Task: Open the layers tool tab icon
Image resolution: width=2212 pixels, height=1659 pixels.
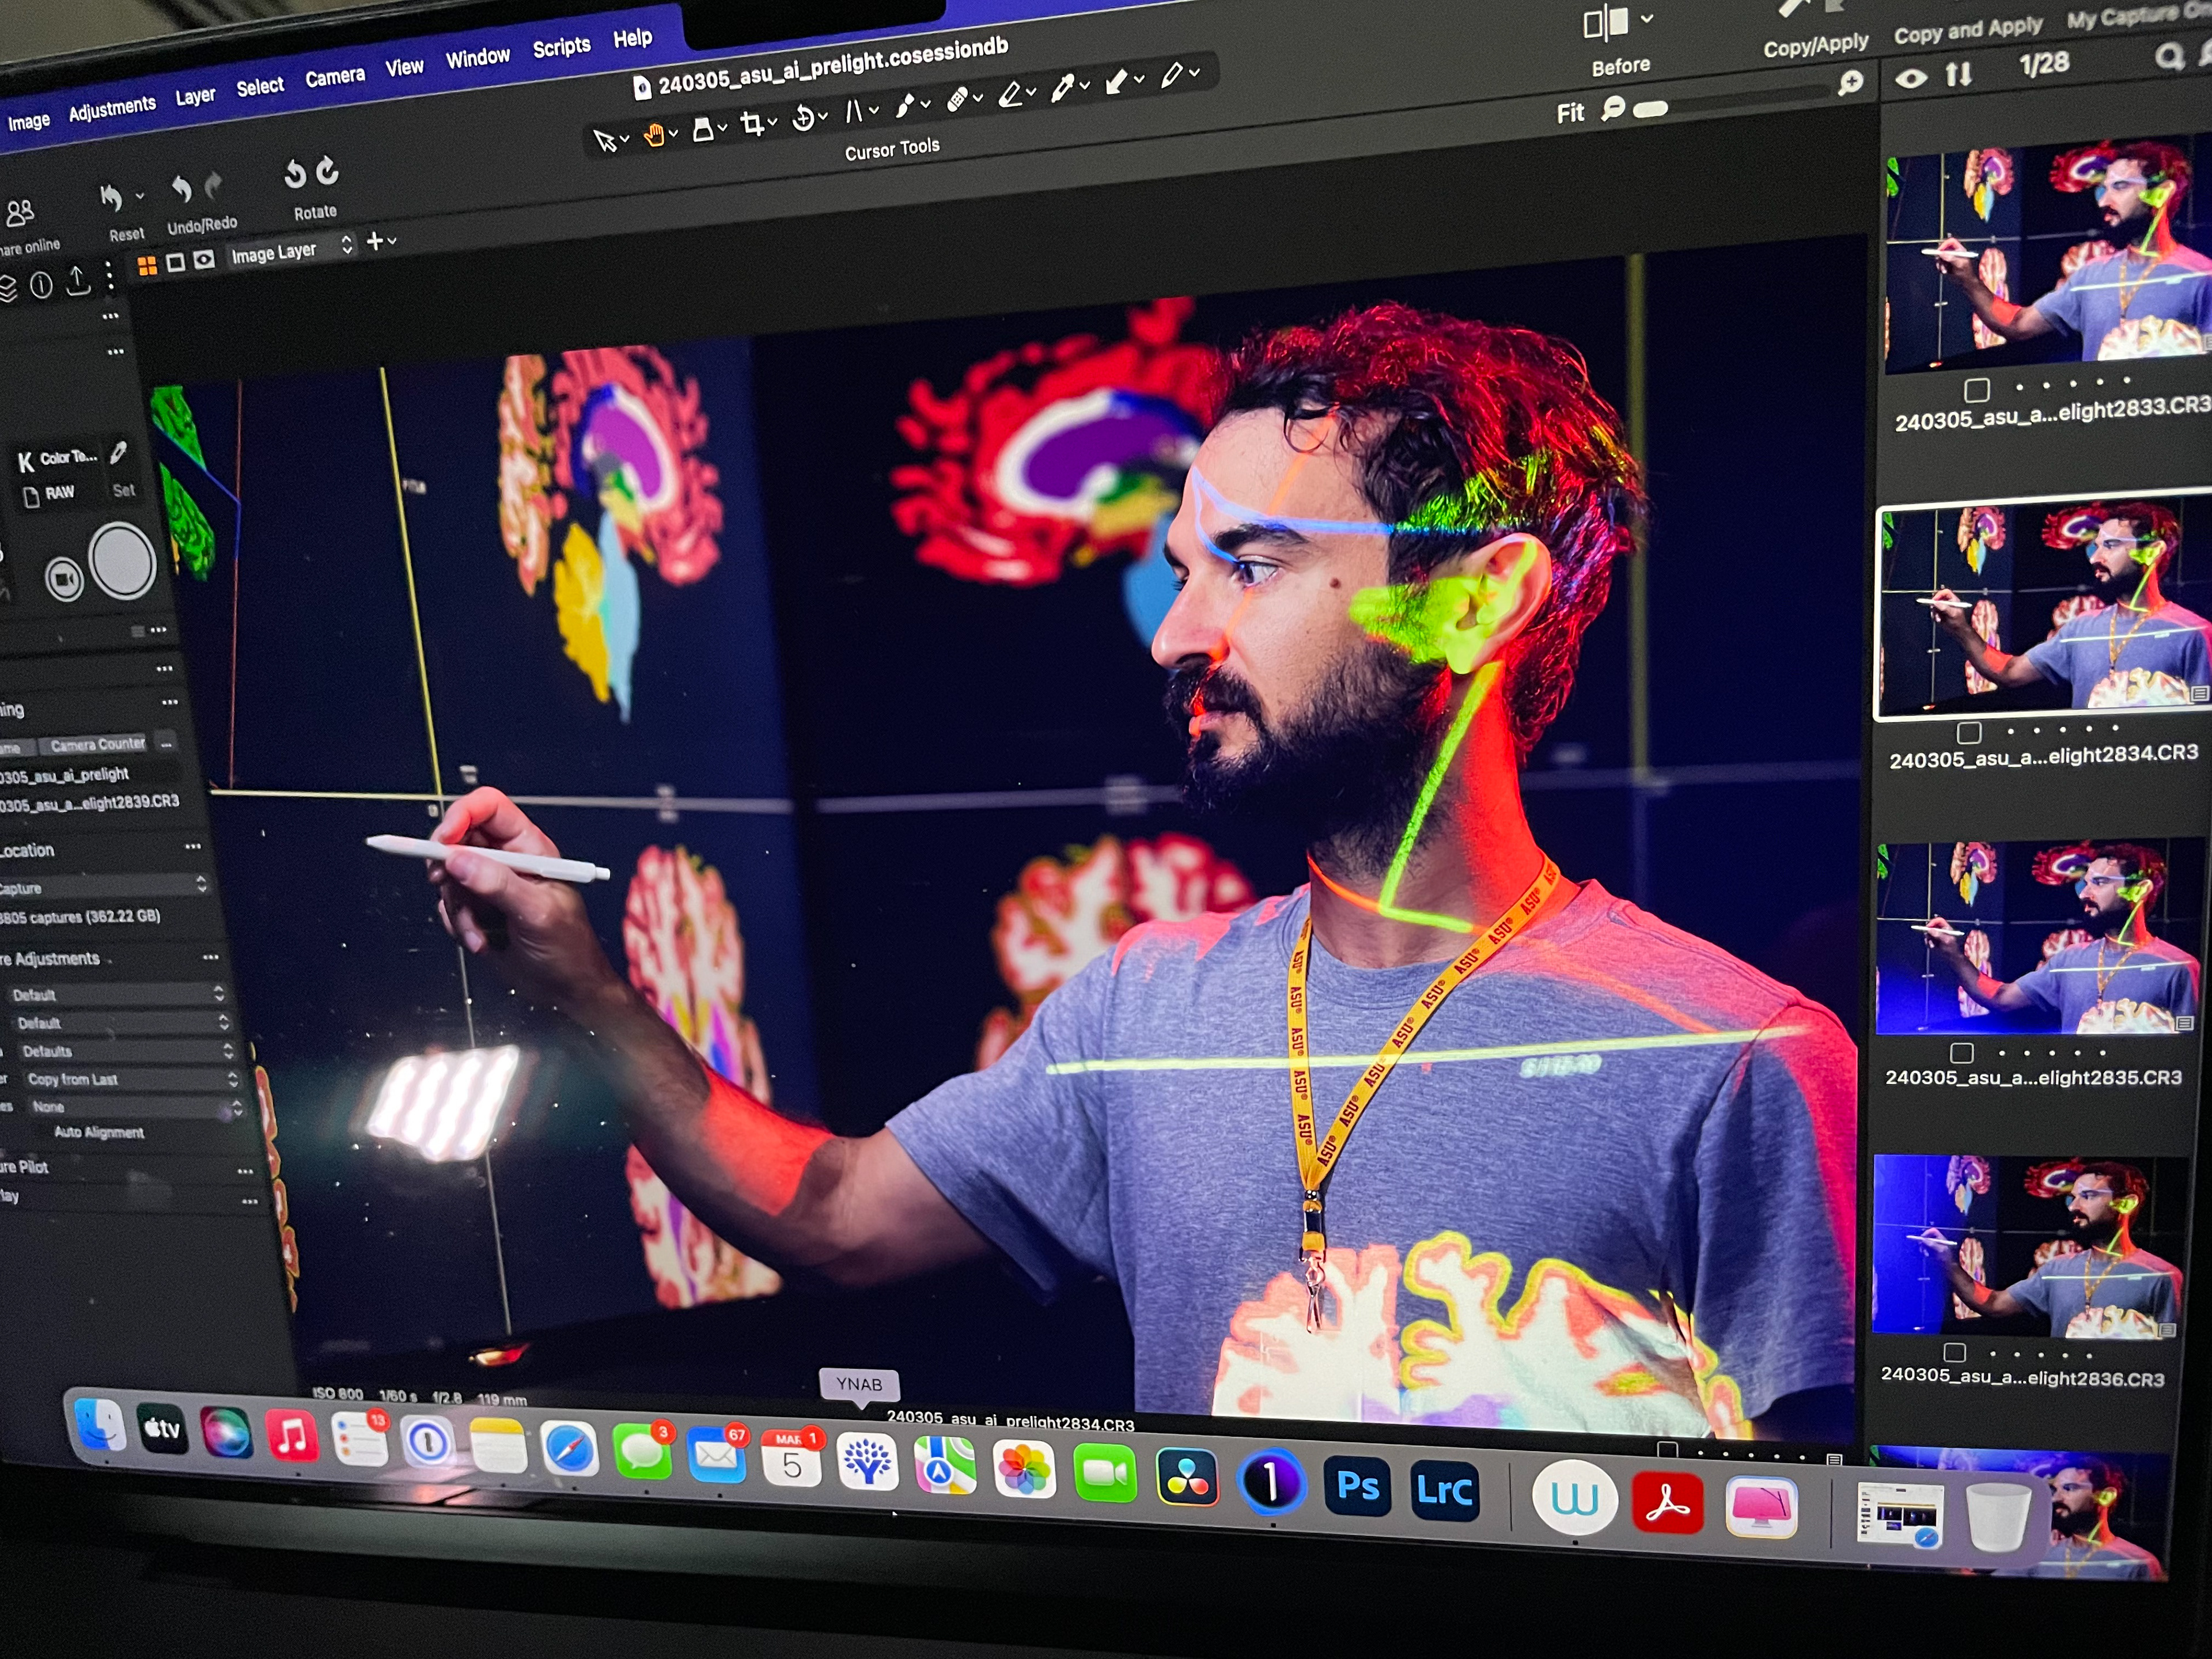Action: coord(7,289)
